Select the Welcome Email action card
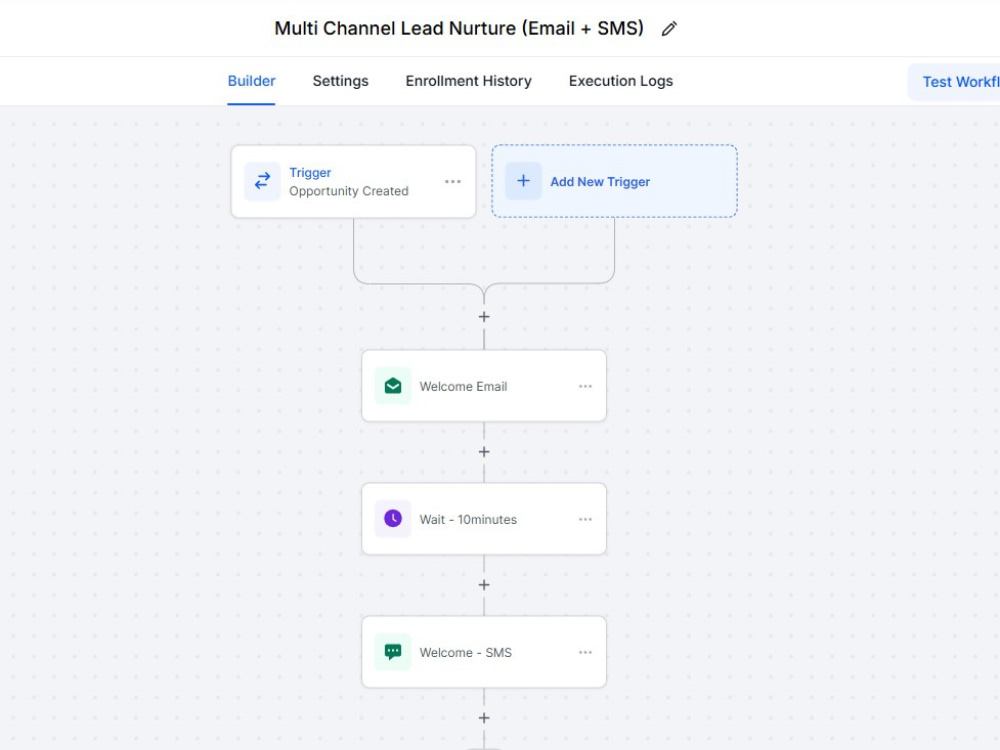 point(484,386)
